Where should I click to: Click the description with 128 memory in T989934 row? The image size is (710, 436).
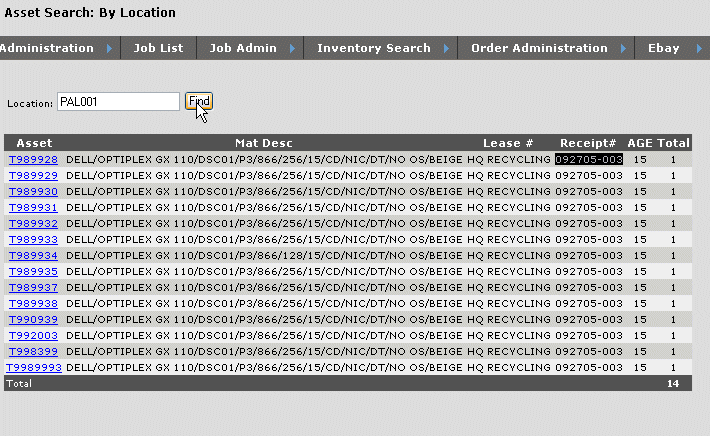(x=263, y=255)
